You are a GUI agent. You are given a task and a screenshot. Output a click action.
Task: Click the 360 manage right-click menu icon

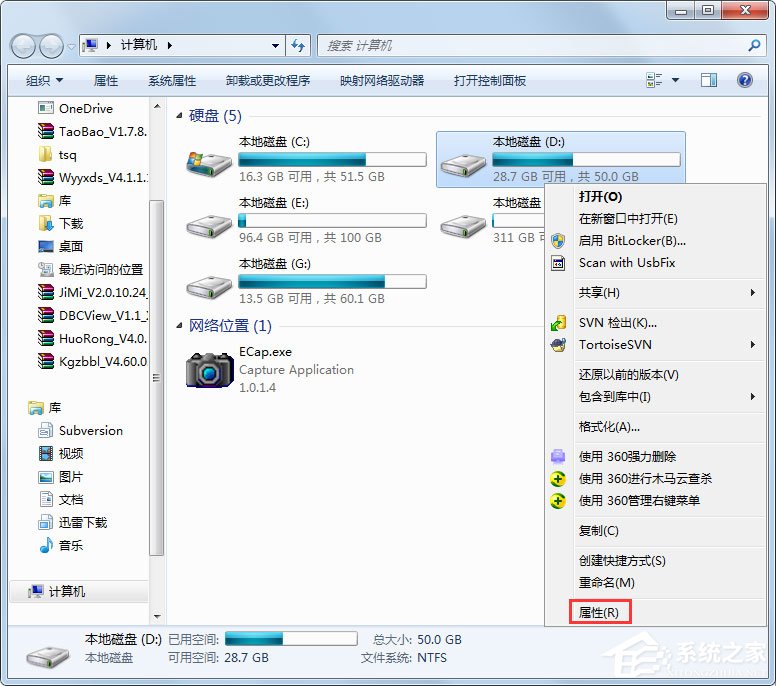558,500
